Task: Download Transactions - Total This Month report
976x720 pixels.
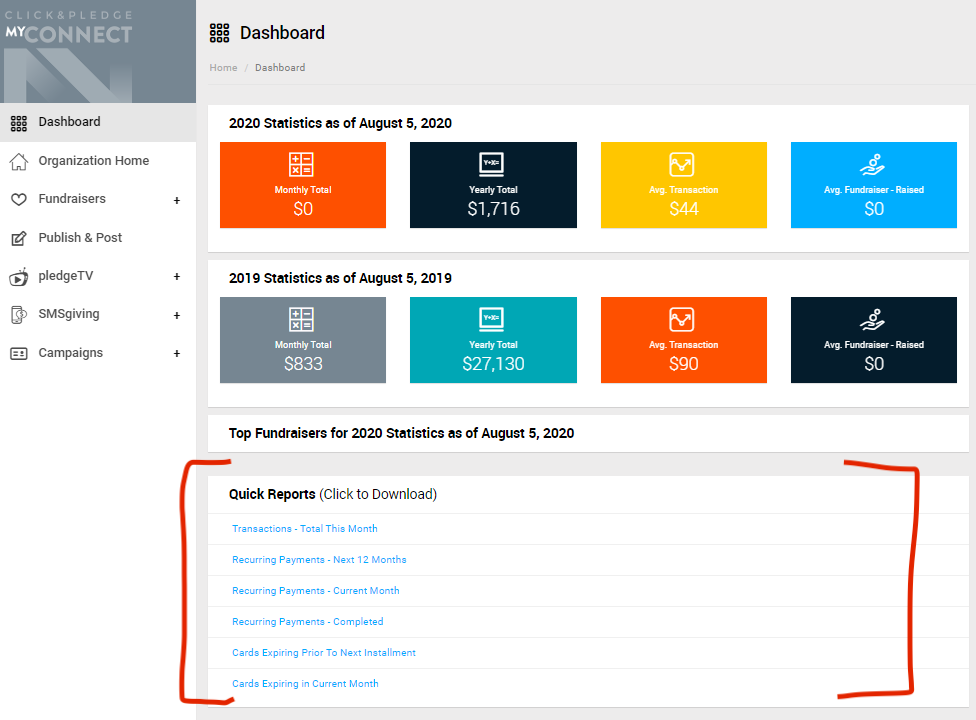Action: [304, 529]
